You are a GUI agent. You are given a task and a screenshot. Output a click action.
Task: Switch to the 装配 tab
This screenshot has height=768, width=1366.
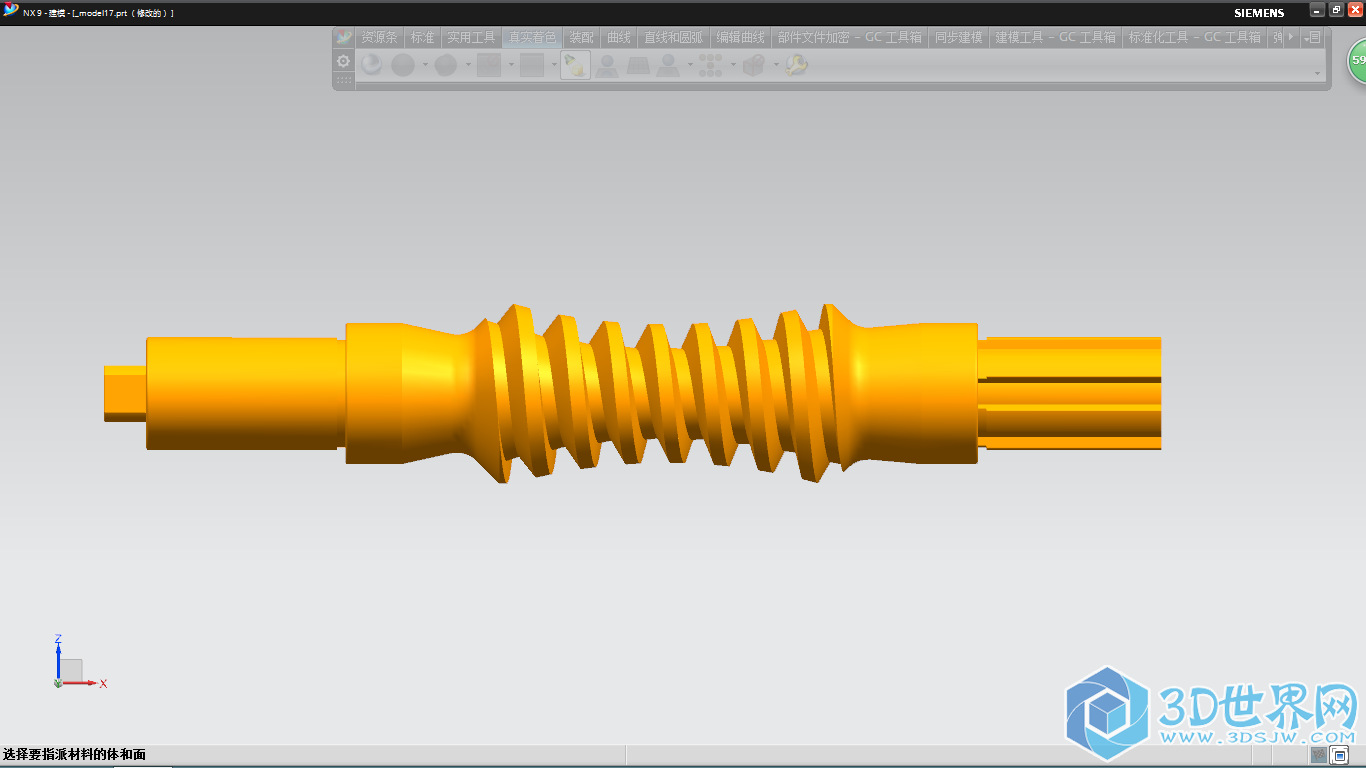581,37
